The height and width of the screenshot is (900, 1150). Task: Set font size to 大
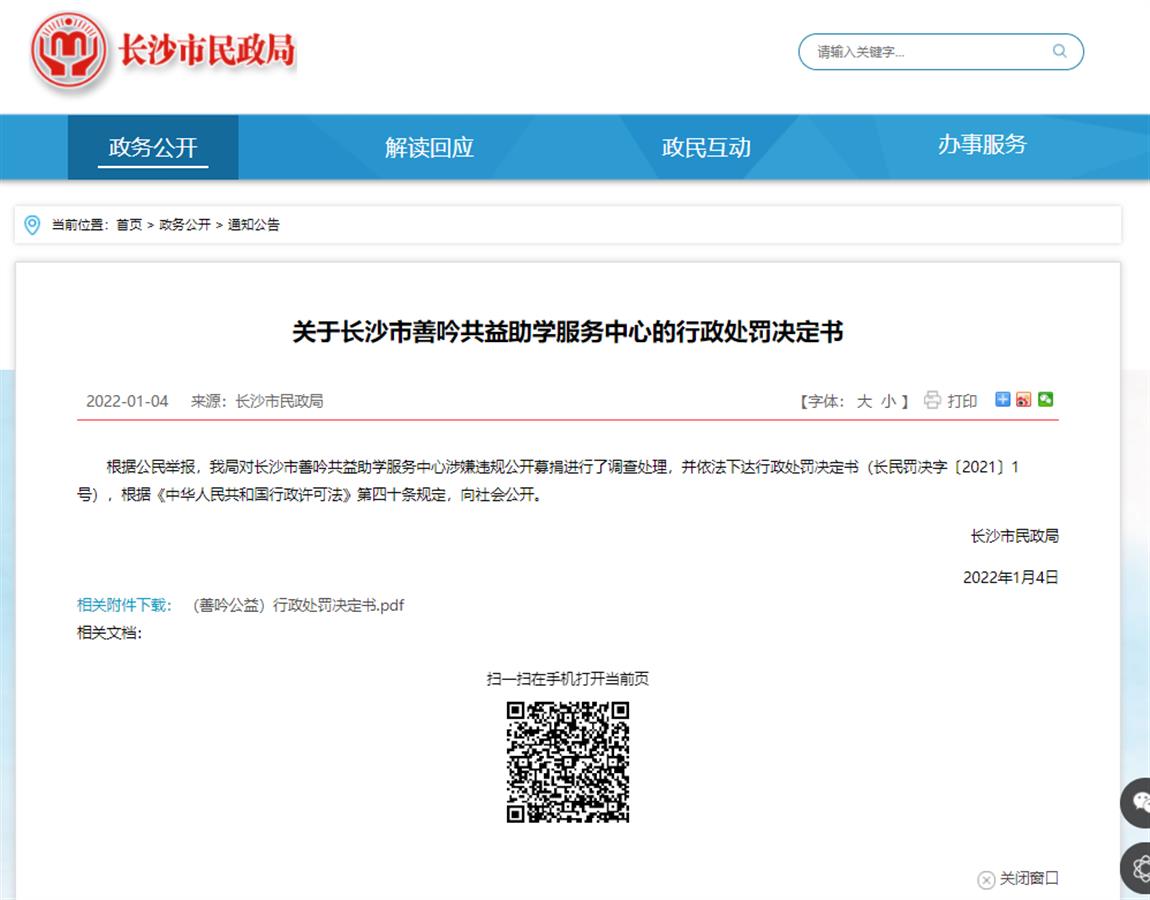tap(865, 401)
